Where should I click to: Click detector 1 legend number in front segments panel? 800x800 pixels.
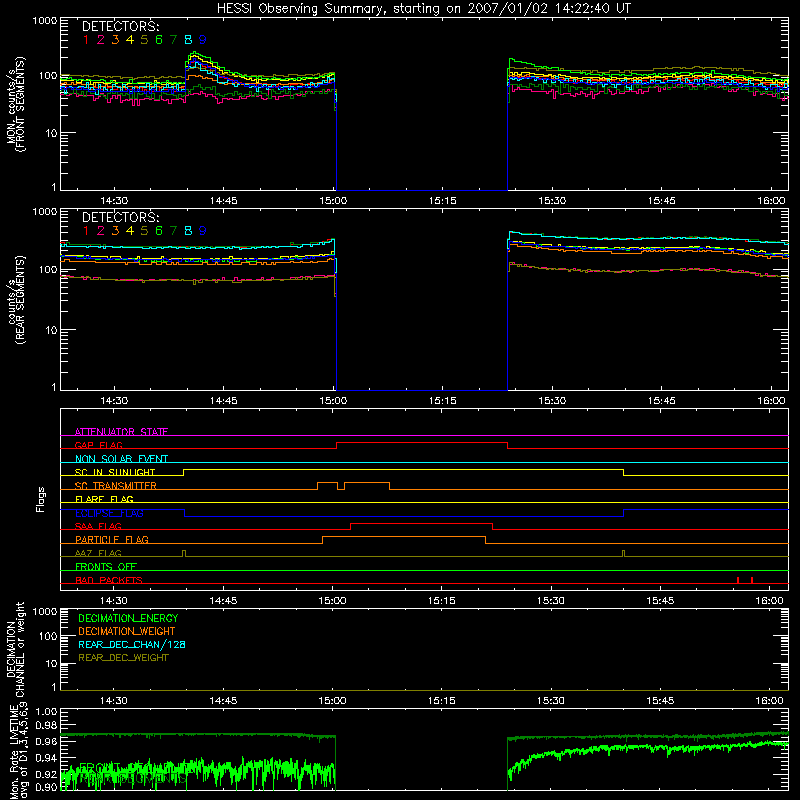click(86, 40)
